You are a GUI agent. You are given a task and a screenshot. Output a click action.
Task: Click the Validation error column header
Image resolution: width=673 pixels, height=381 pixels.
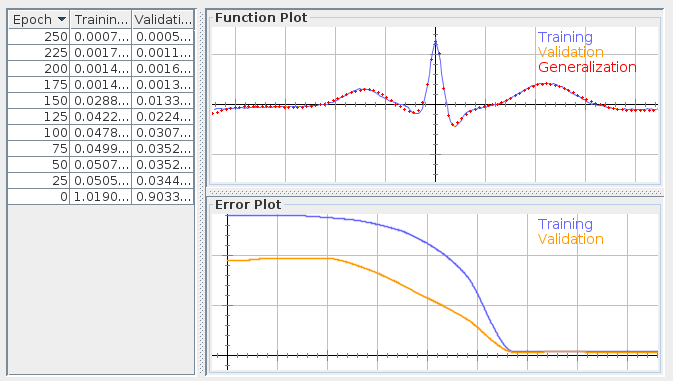coord(163,19)
